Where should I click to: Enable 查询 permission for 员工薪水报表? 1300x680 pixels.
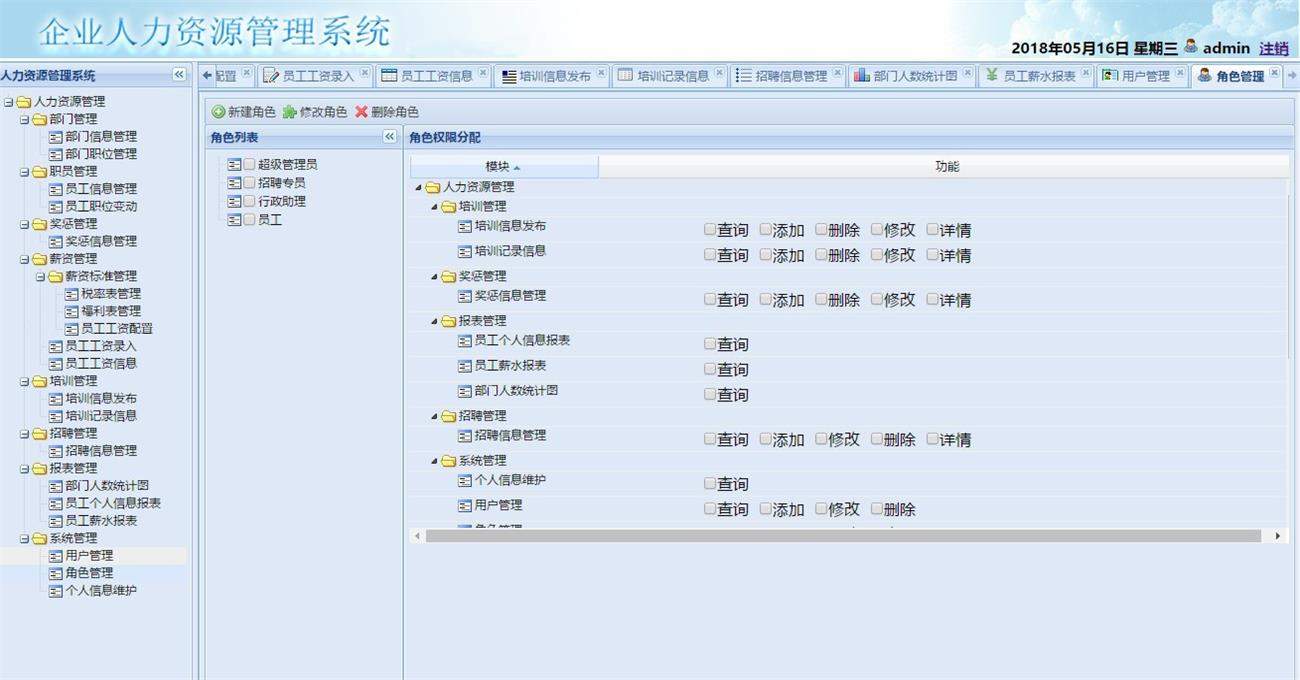[x=710, y=369]
